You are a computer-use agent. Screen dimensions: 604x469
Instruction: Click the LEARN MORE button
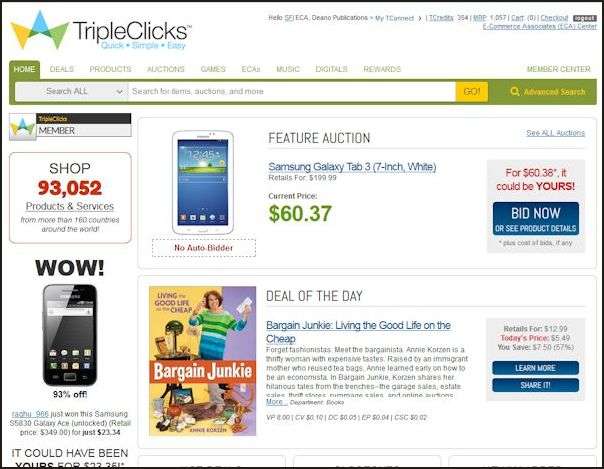coord(535,368)
